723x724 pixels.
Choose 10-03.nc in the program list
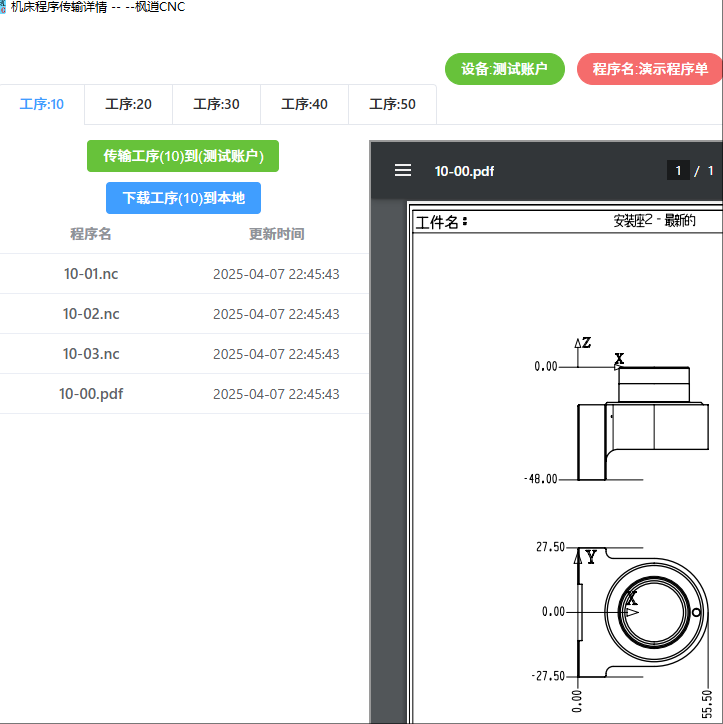point(91,354)
